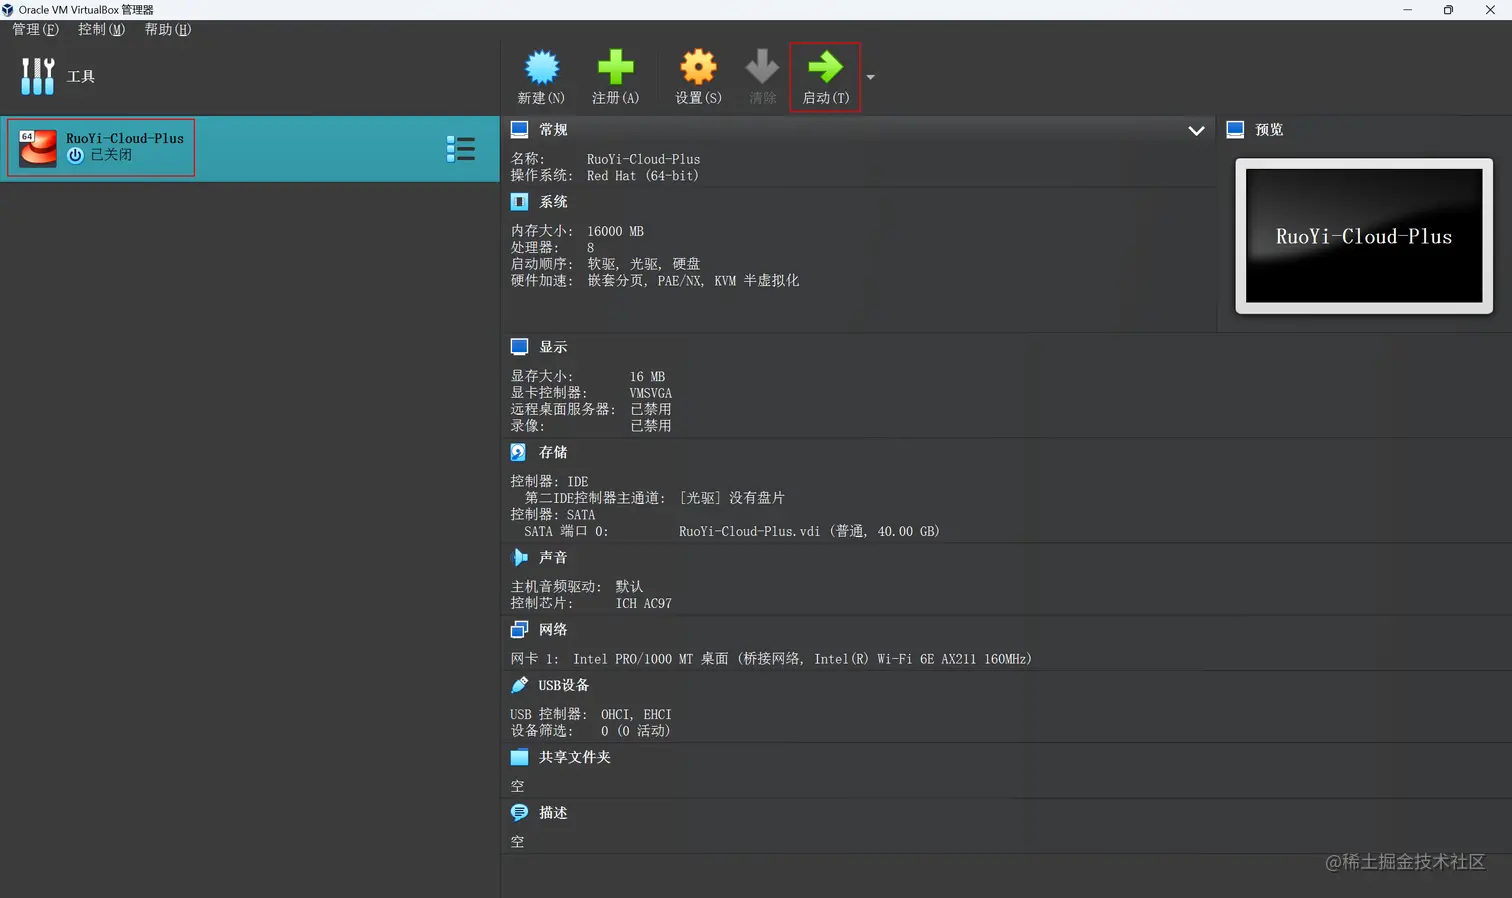Click the Red Hat OS icon of RuoYi-Cloud-Plus

coord(38,148)
